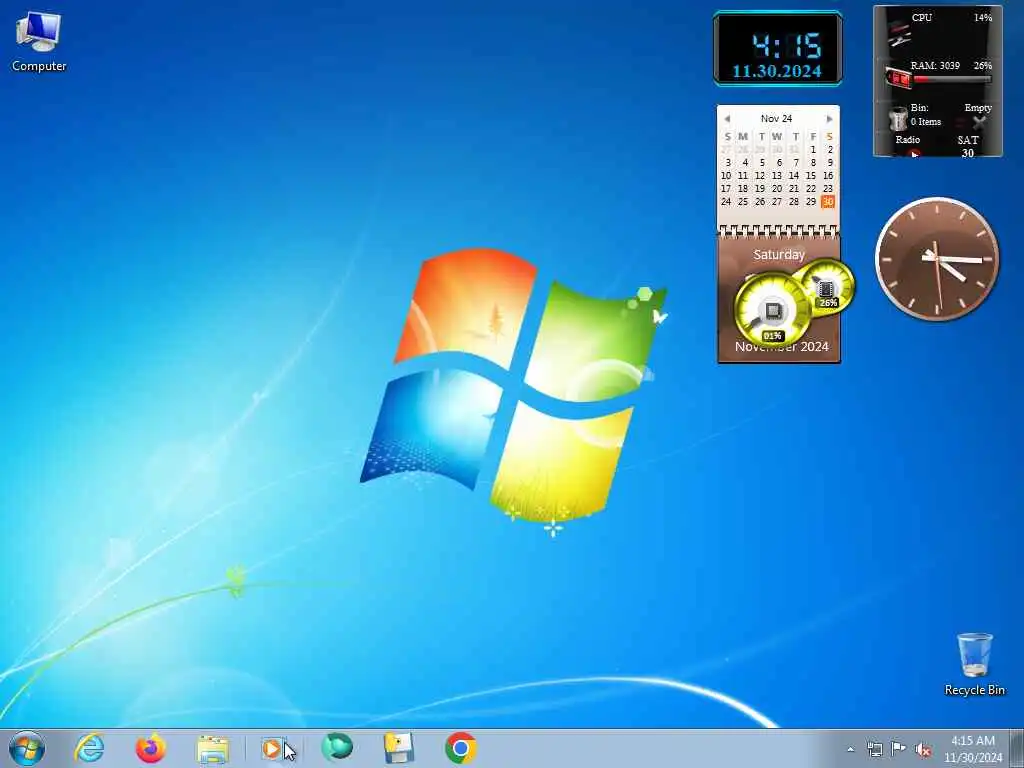The image size is (1024, 768).
Task: Click the Bin trash can icon in gadget
Action: (898, 120)
